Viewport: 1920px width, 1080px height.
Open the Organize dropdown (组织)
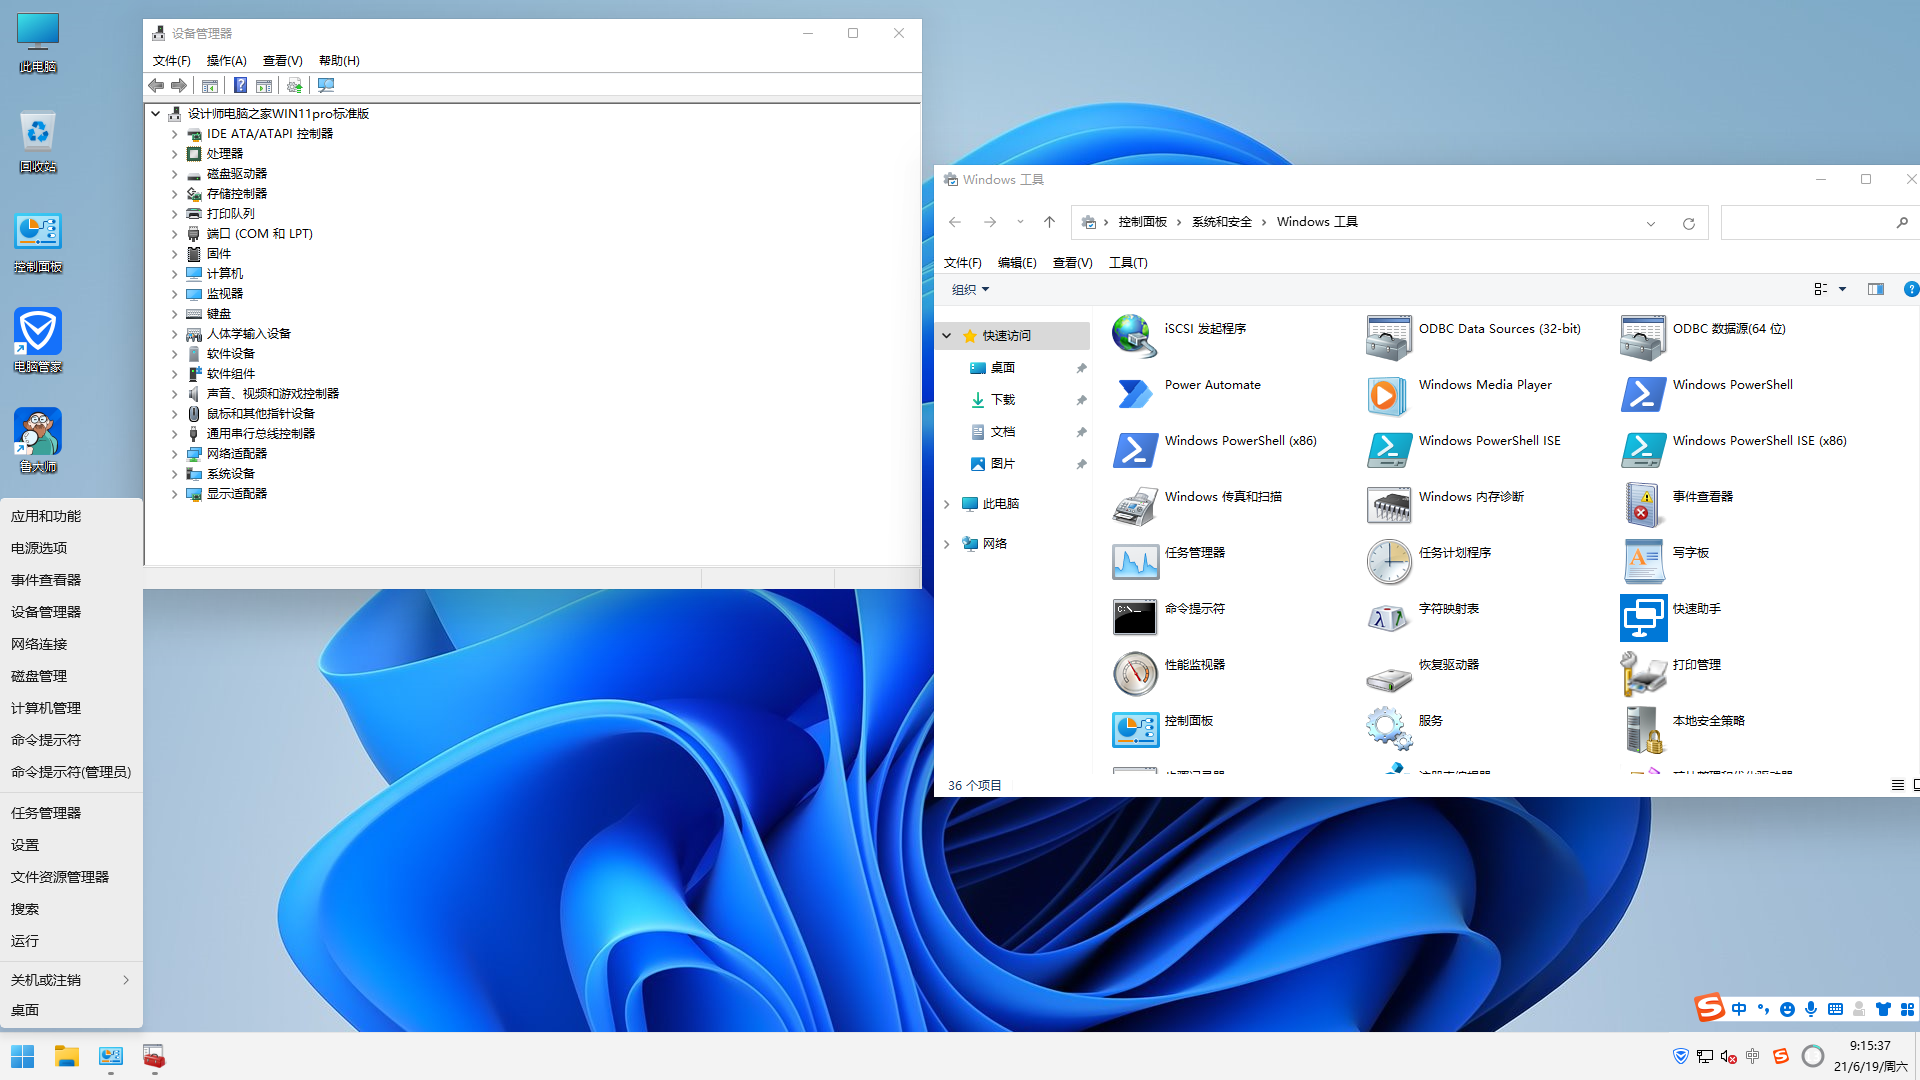click(970, 290)
